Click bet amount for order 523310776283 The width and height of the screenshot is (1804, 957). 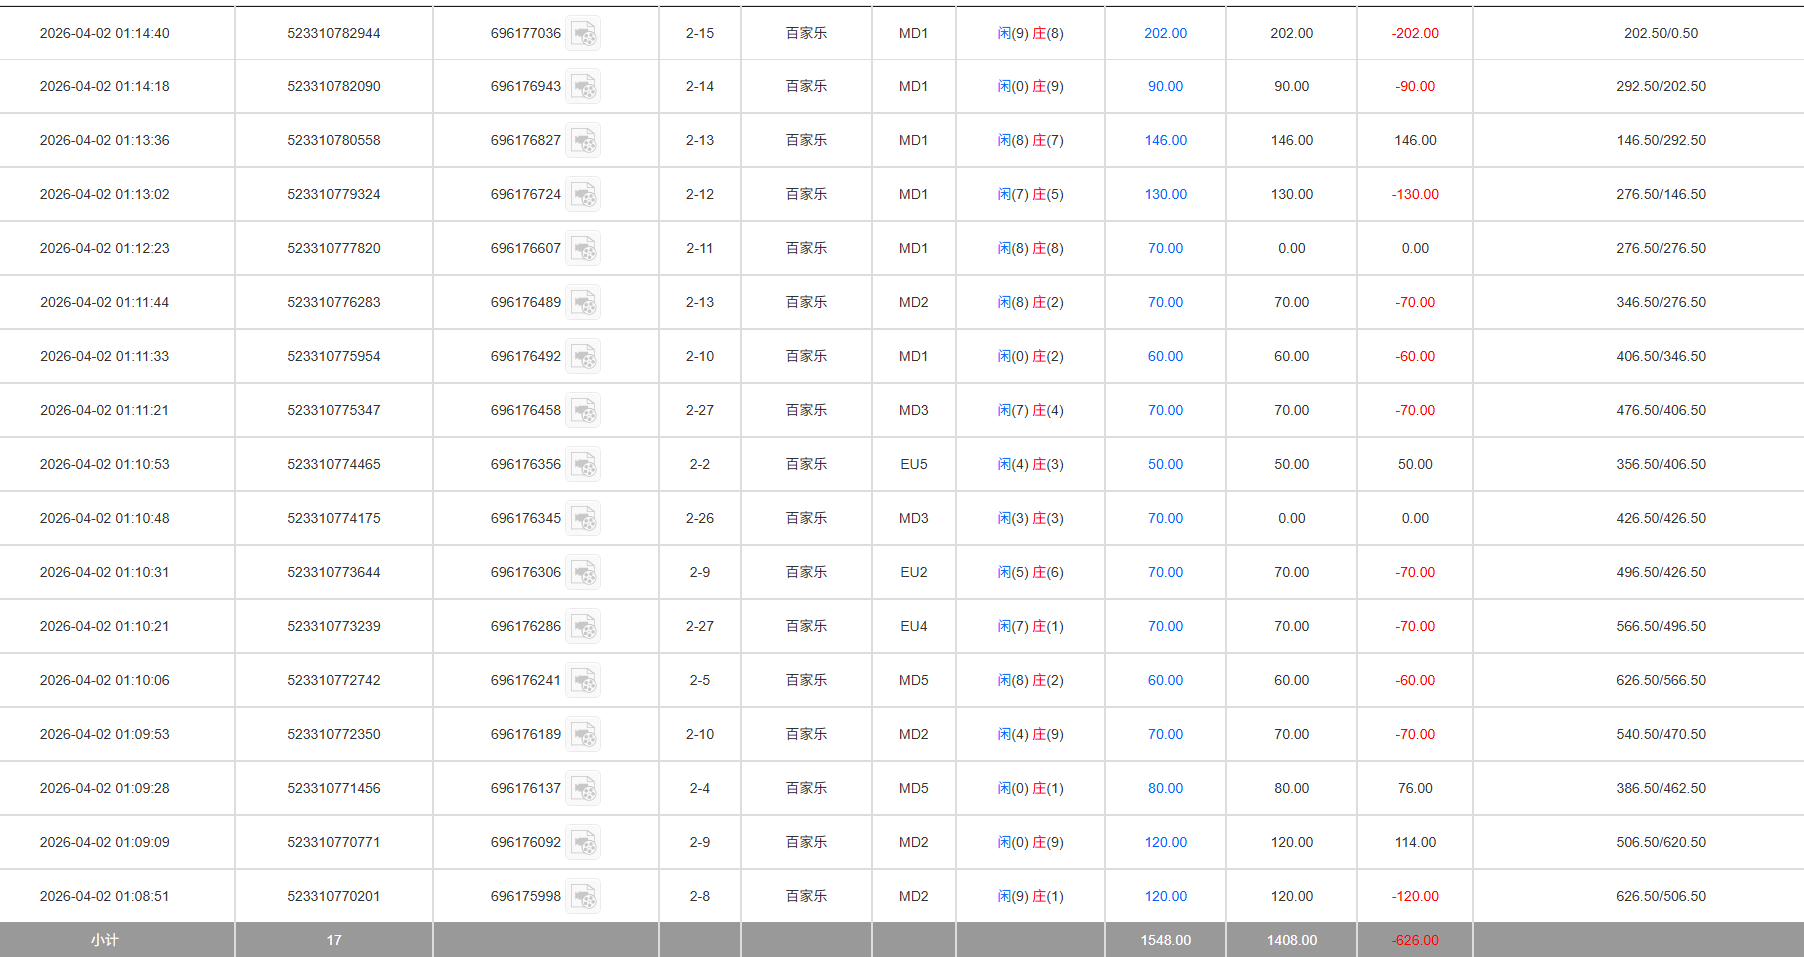tap(1165, 302)
